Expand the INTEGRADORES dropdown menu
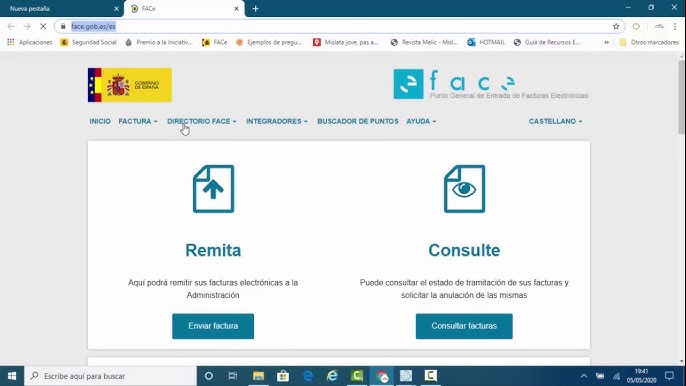 tap(277, 121)
